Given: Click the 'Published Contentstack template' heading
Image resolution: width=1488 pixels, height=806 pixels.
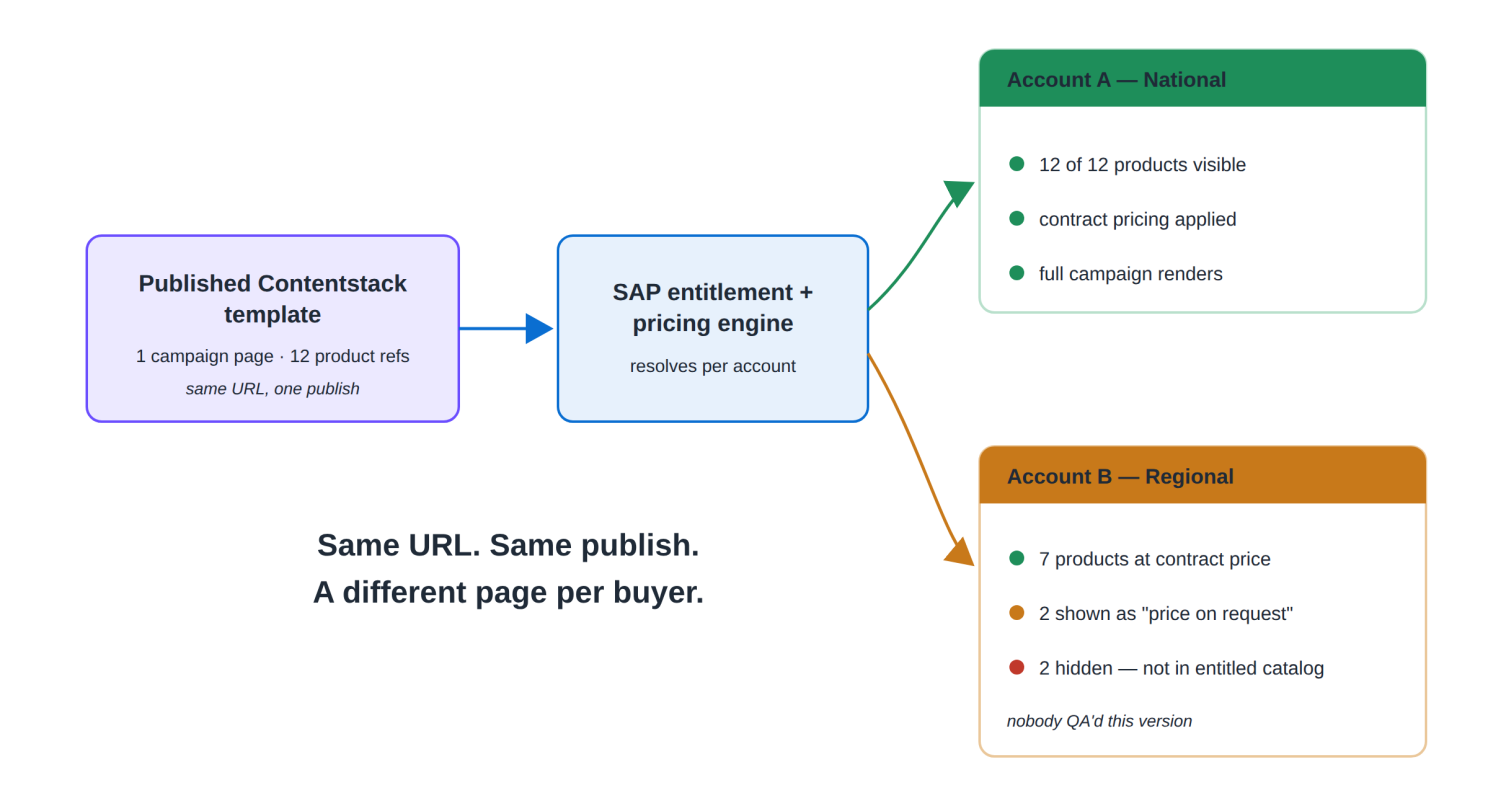Looking at the screenshot, I should click(272, 299).
